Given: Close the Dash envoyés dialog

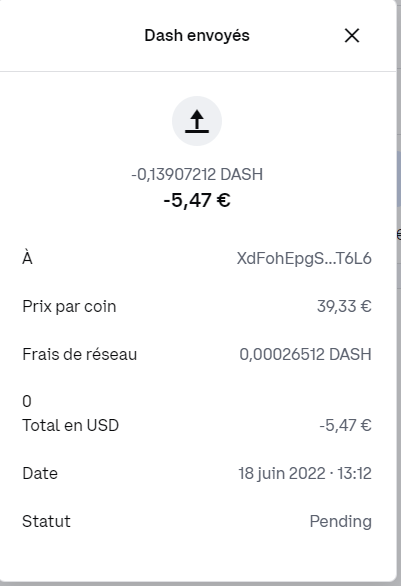Looking at the screenshot, I should point(352,36).
